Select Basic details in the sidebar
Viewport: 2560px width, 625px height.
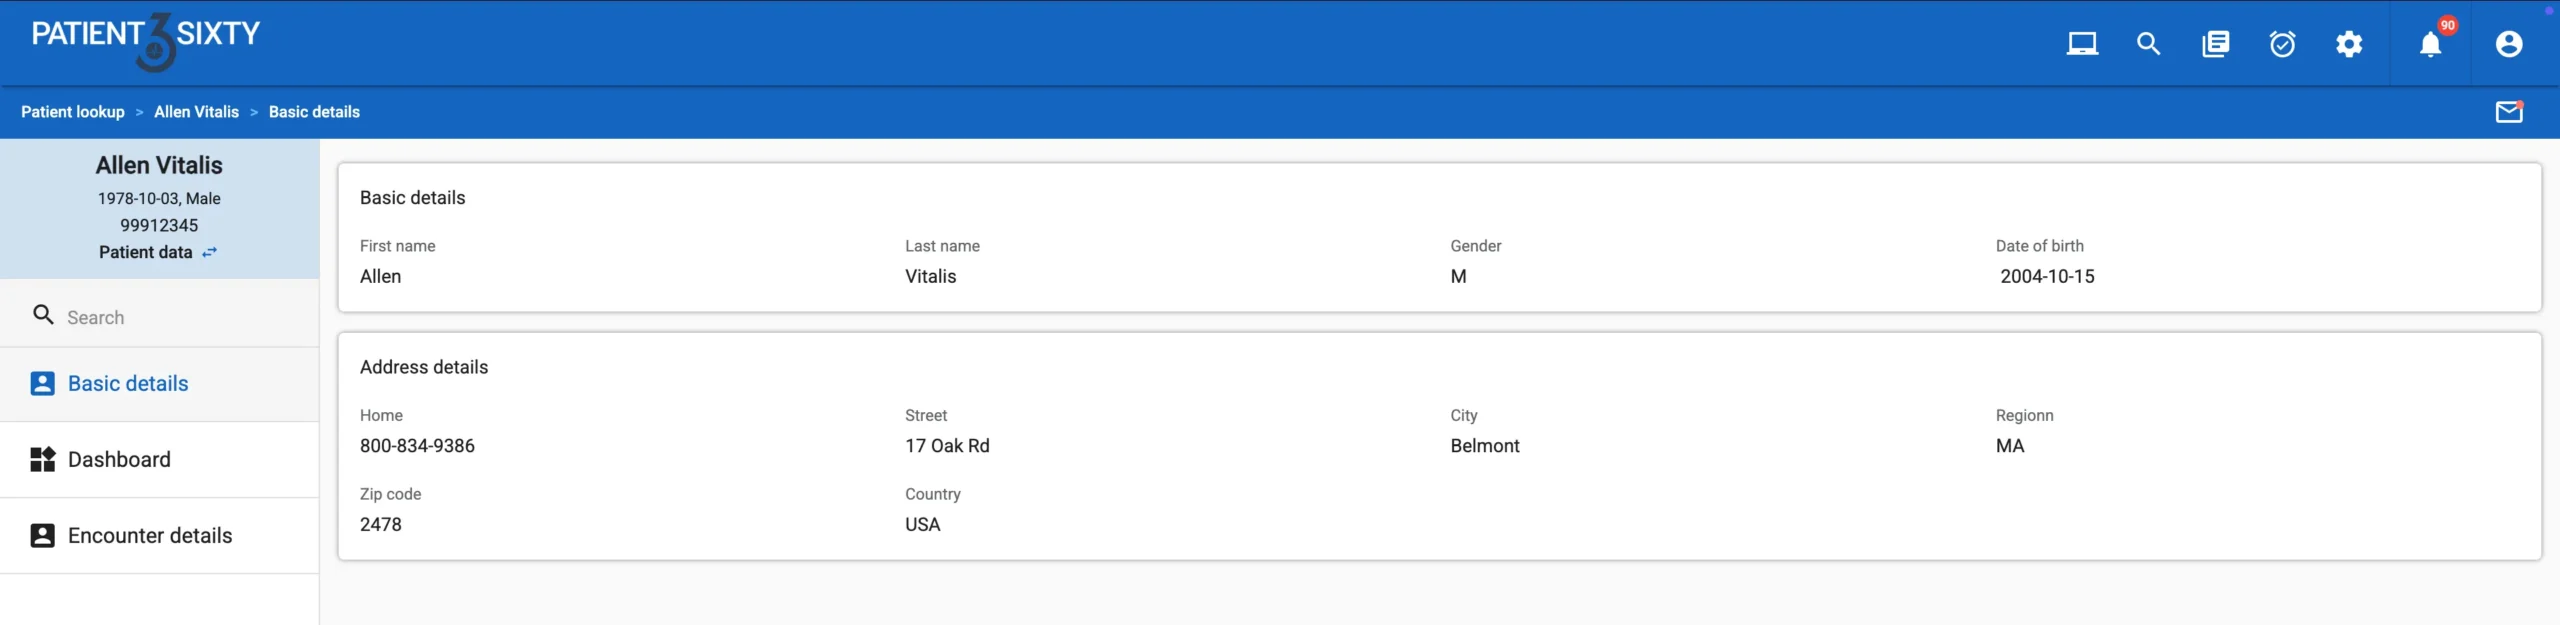(x=128, y=384)
